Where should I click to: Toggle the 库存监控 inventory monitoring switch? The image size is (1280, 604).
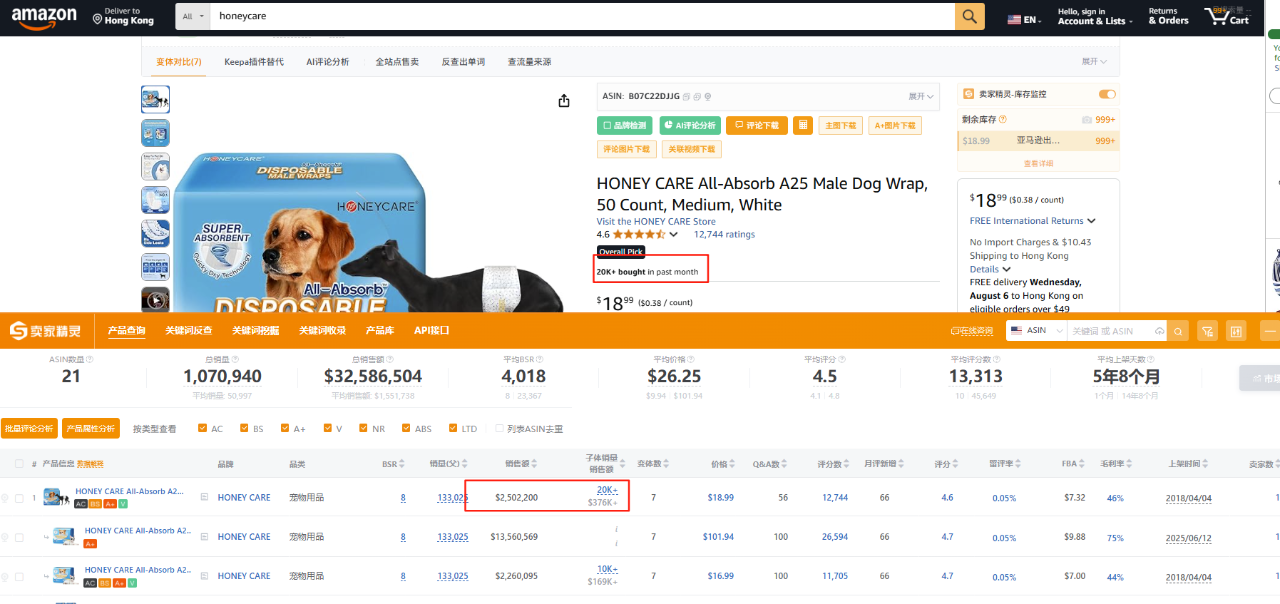(x=1107, y=94)
